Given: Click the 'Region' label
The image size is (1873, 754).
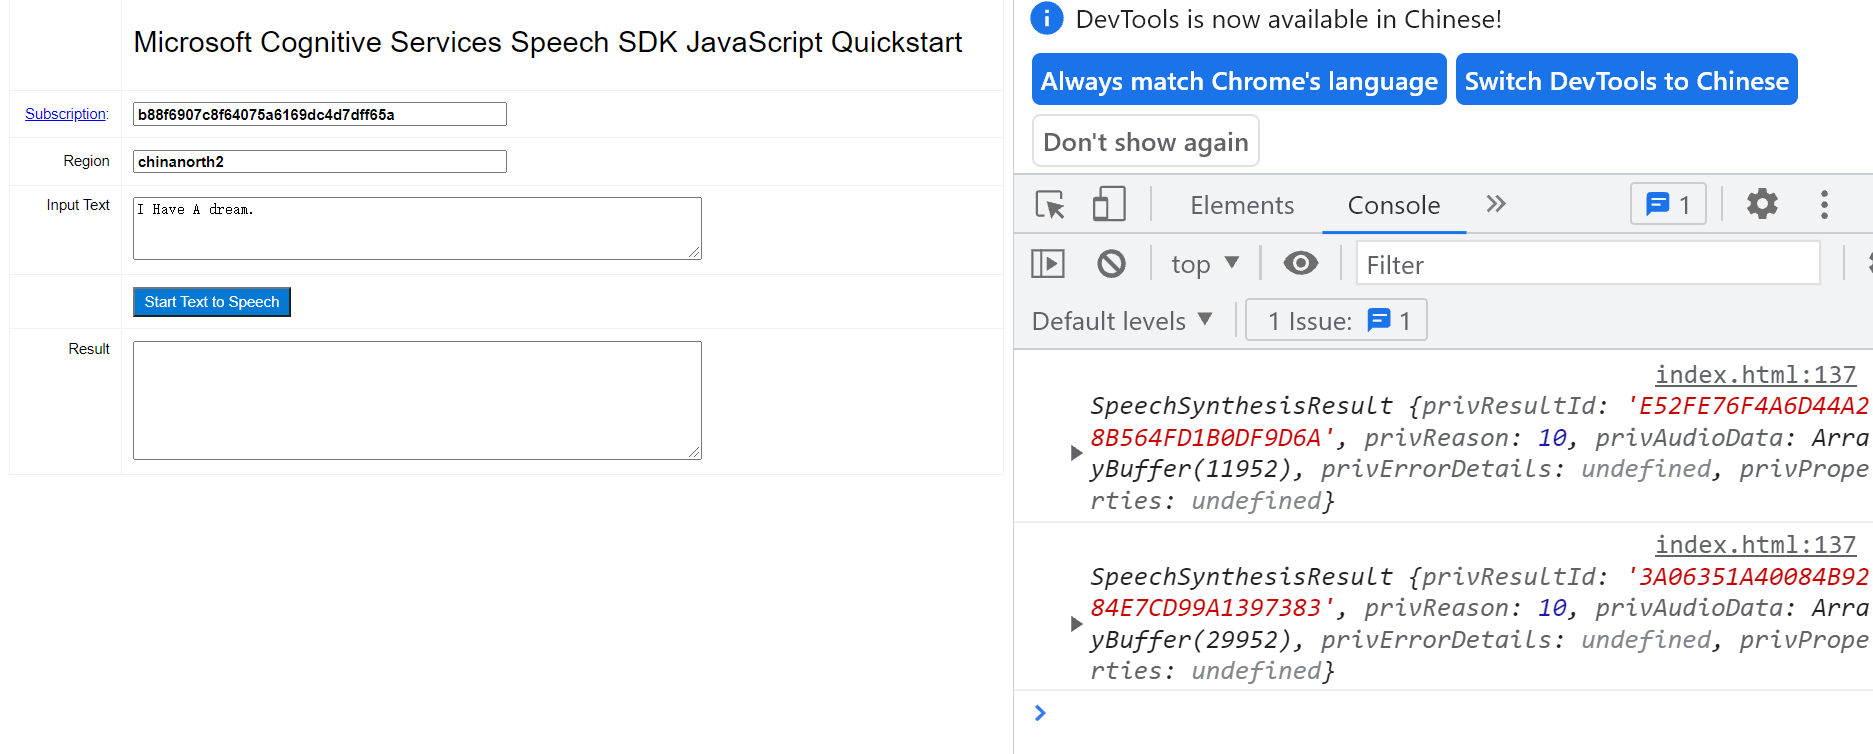Looking at the screenshot, I should [x=86, y=161].
